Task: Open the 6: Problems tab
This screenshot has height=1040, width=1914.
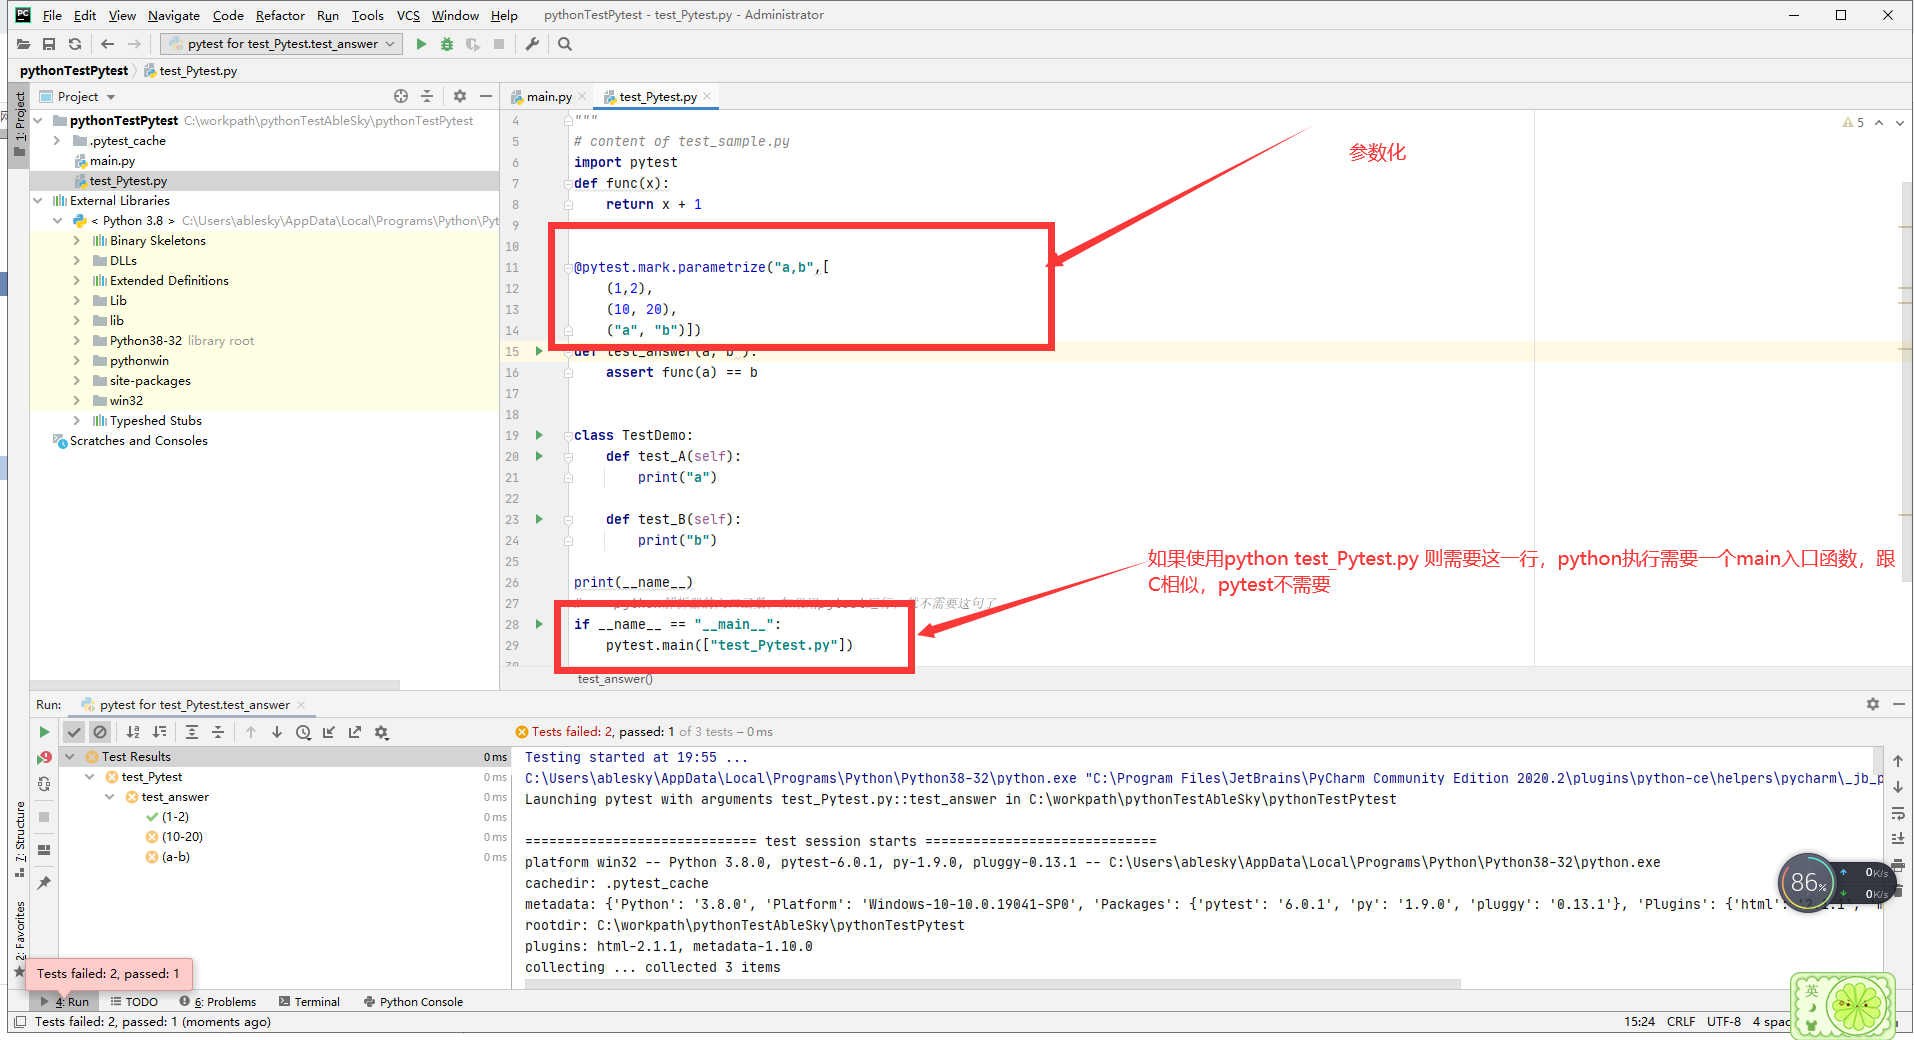Action: tap(218, 1001)
